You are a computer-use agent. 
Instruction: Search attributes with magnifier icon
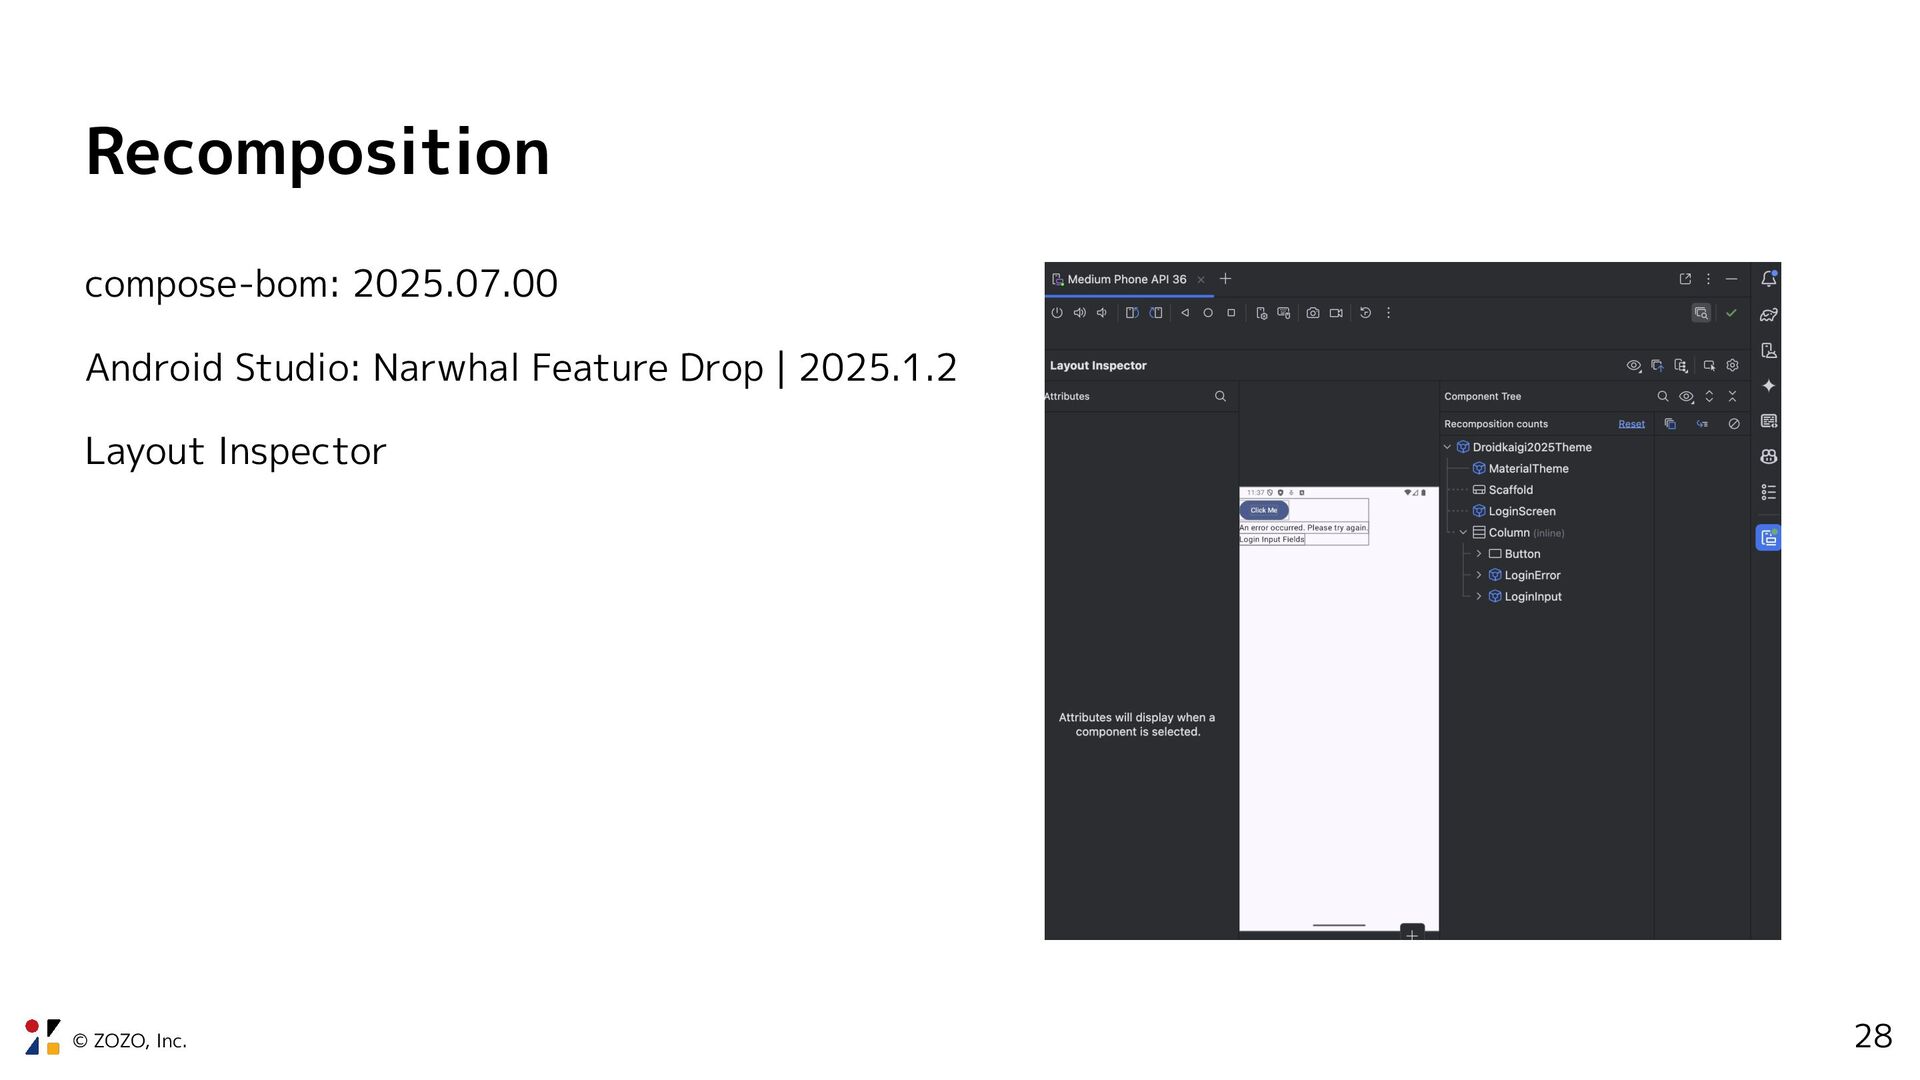pos(1220,396)
